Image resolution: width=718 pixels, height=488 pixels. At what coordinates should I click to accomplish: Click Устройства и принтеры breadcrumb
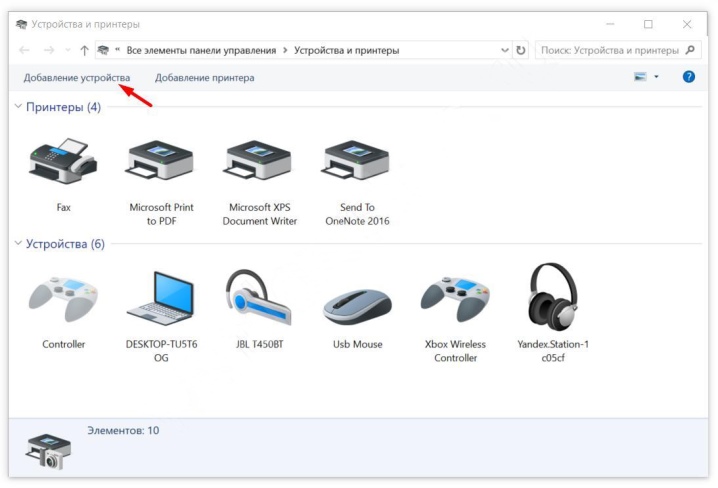click(x=347, y=50)
